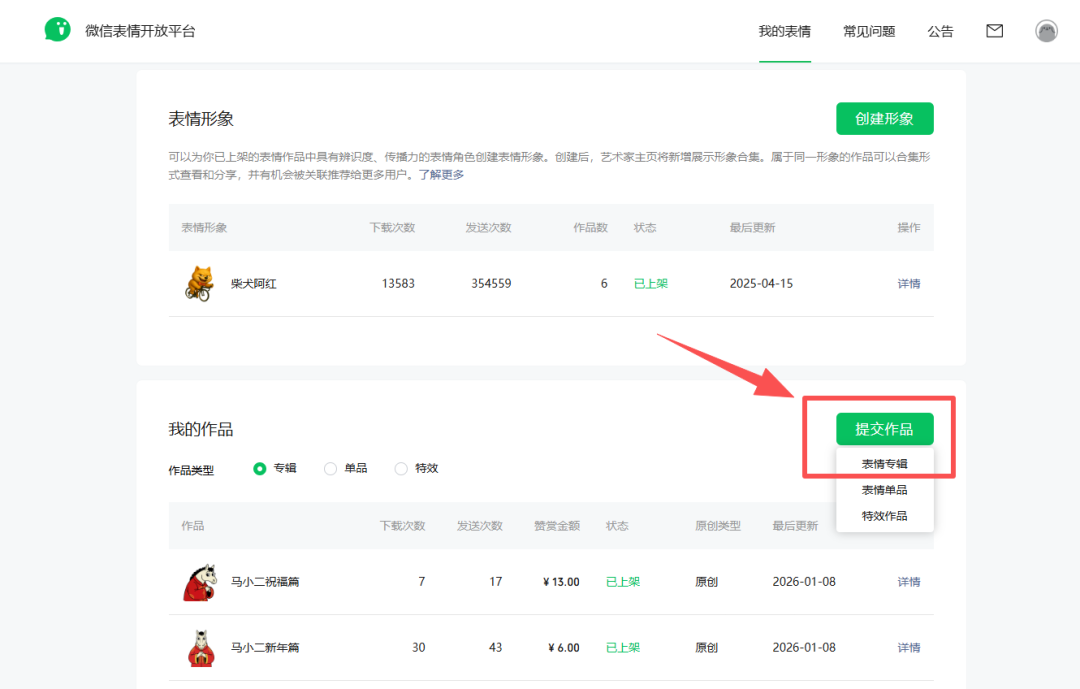Image resolution: width=1080 pixels, height=689 pixels.
Task: Click the 已上架 status of 马小二祝福篇
Action: coord(623,582)
